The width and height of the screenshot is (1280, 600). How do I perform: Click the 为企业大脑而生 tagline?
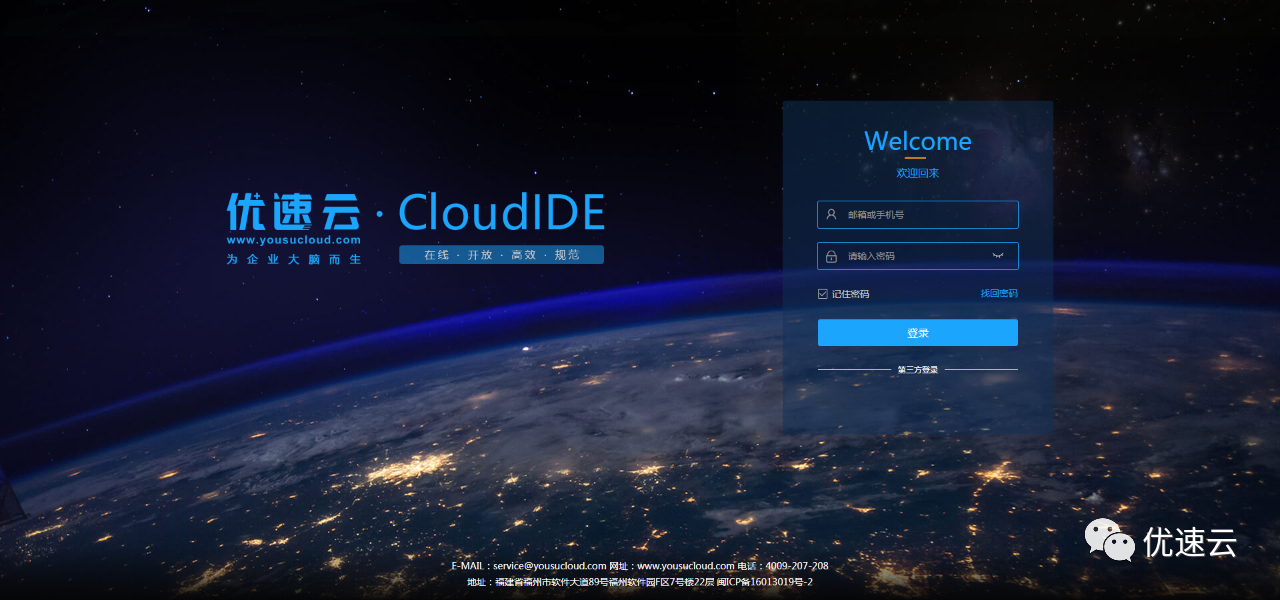click(x=294, y=259)
